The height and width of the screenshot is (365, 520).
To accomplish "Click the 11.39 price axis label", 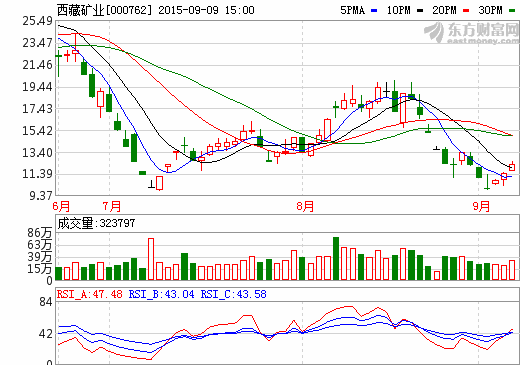I will 37,174.
